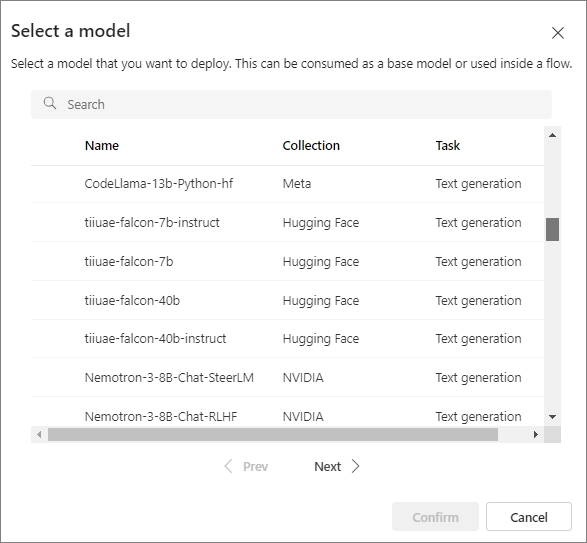Click the Next page chevron icon

point(356,466)
